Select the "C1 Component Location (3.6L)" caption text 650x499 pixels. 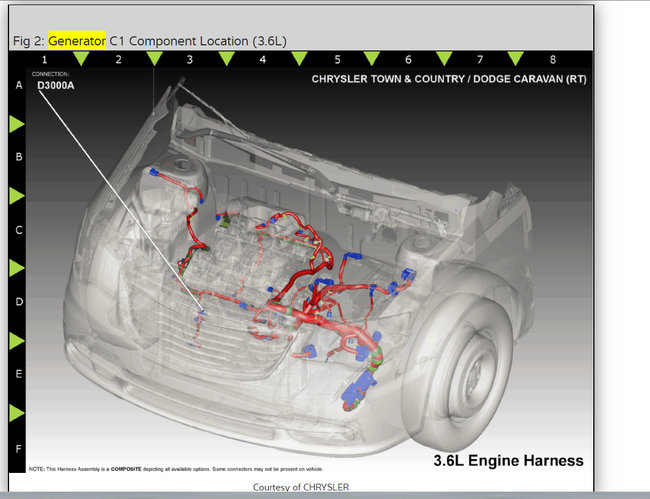click(x=198, y=41)
